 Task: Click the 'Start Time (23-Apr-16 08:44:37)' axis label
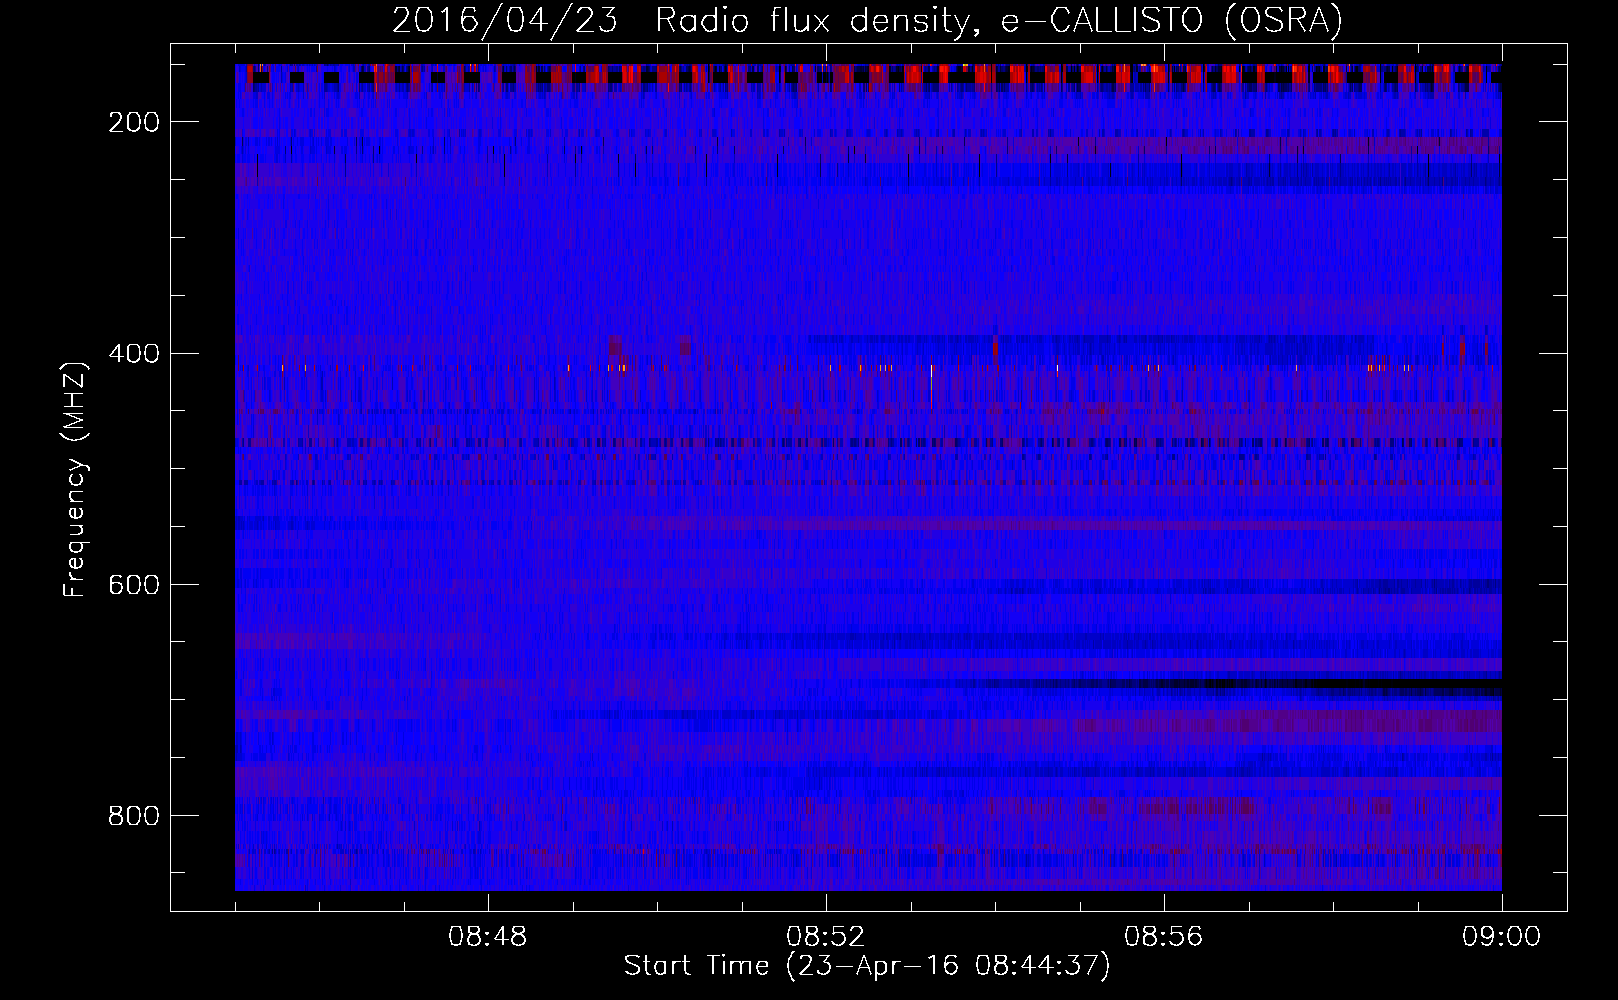pyautogui.click(x=867, y=966)
